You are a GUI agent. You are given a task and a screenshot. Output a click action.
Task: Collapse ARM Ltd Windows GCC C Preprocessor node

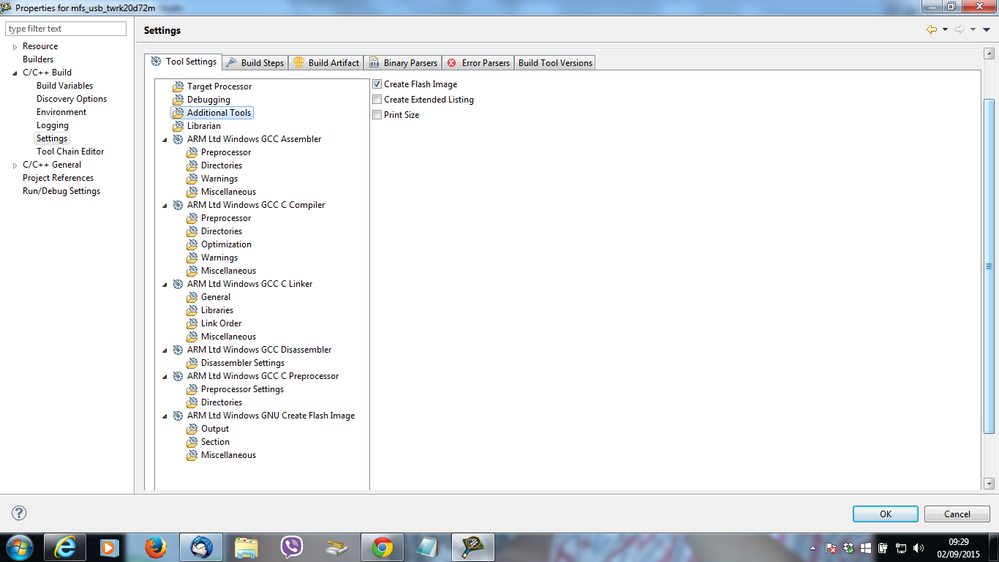click(165, 377)
